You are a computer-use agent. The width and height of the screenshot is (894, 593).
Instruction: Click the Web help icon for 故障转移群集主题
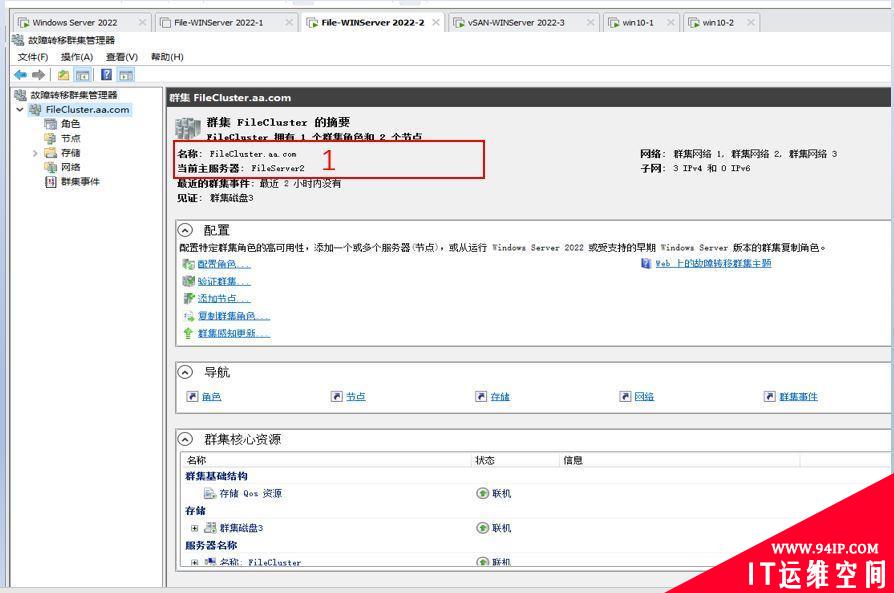tap(646, 263)
